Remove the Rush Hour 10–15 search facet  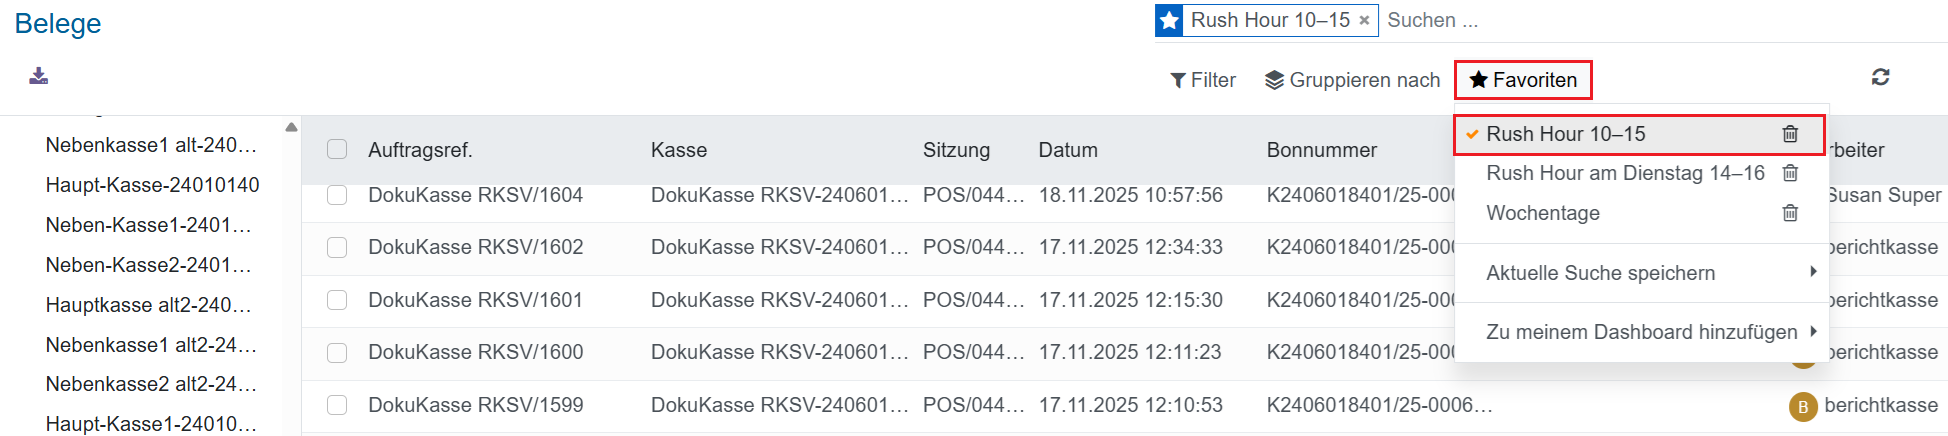1364,20
